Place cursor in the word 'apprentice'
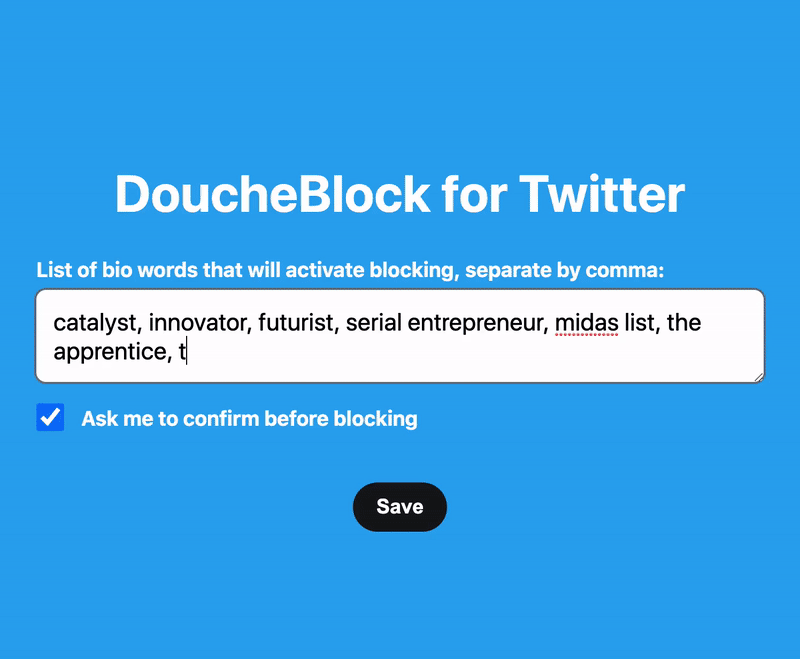The width and height of the screenshot is (800, 659). (110, 352)
